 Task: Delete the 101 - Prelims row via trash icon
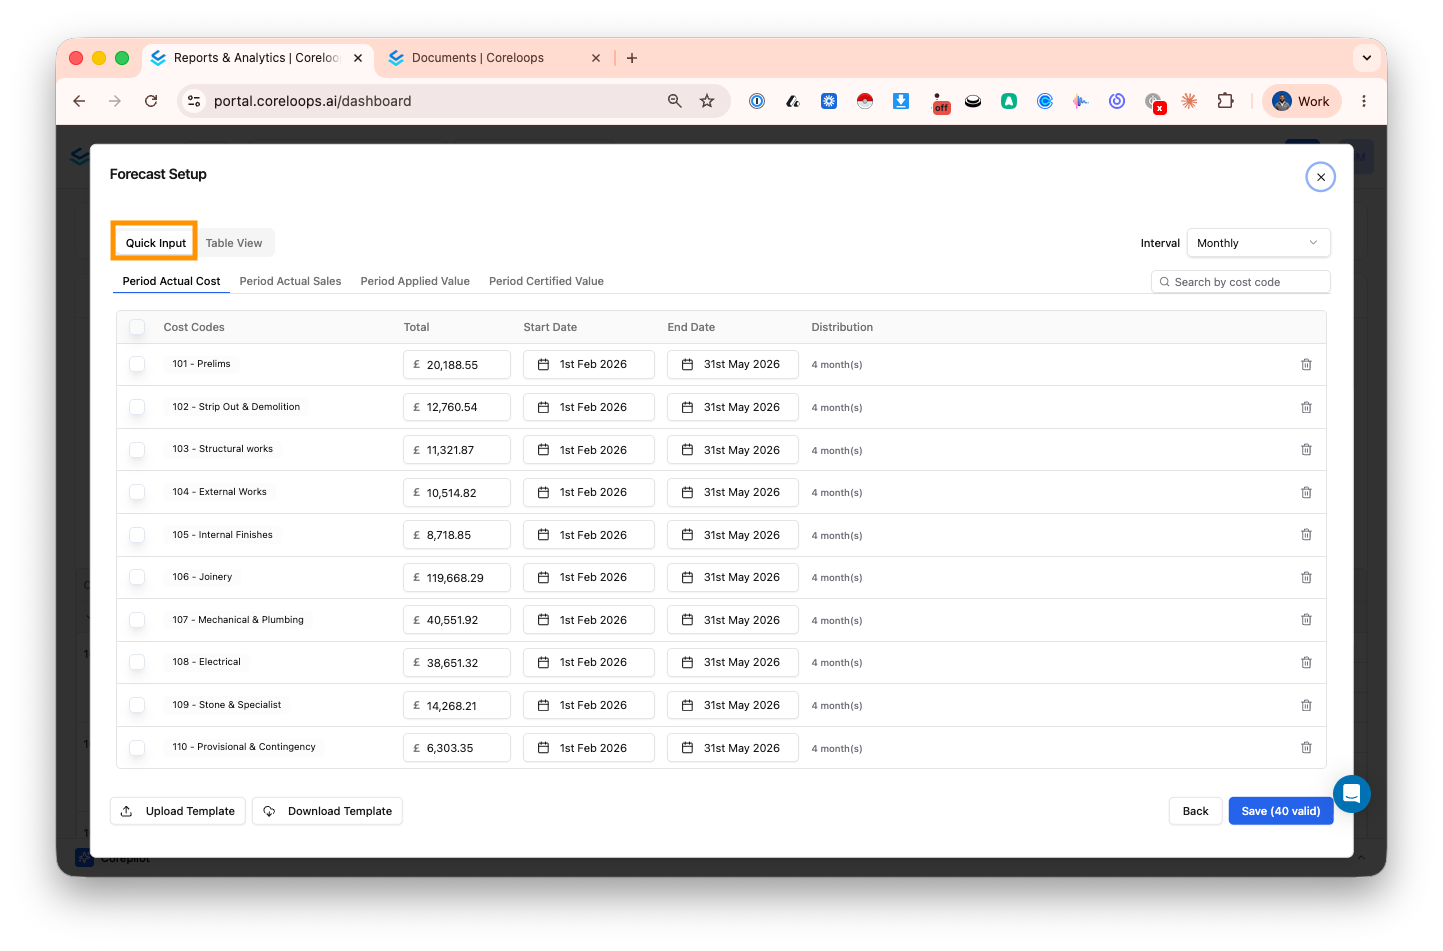pyautogui.click(x=1306, y=365)
